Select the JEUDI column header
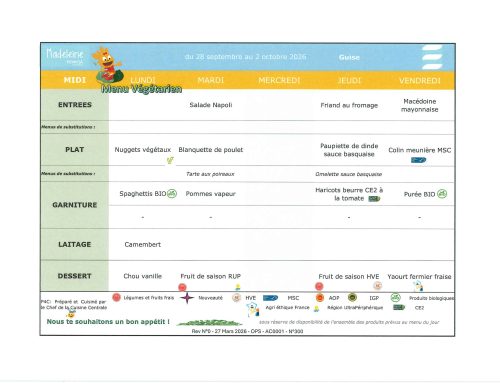Image resolution: width=500 pixels, height=383 pixels. pyautogui.click(x=349, y=81)
